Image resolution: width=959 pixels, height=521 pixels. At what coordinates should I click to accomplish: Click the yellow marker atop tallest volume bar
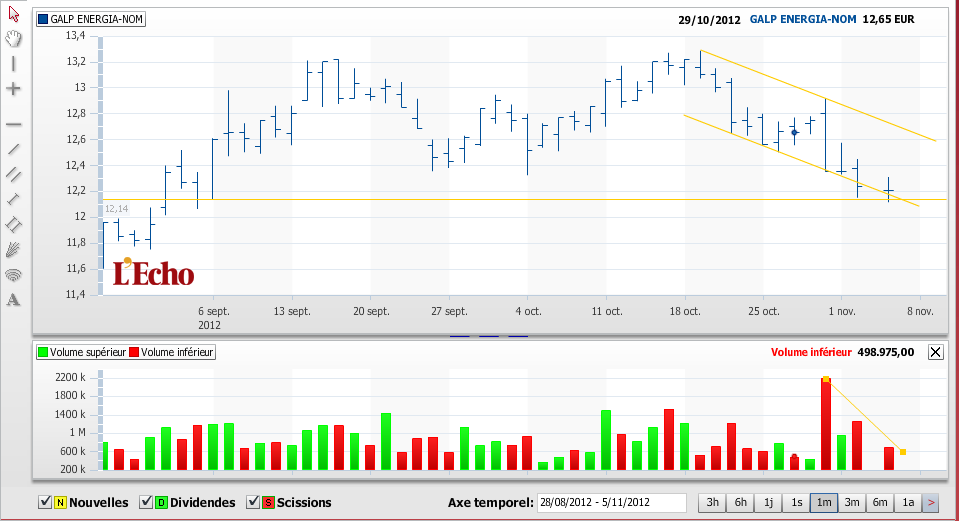pos(826,379)
